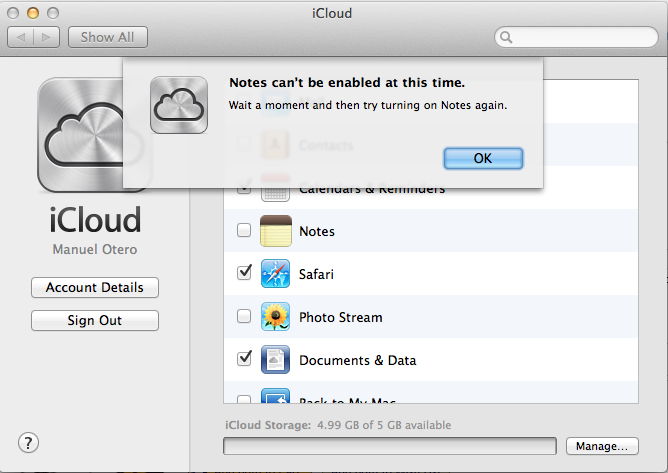Enable the Notes checkbox
This screenshot has height=473, width=668.
[244, 231]
